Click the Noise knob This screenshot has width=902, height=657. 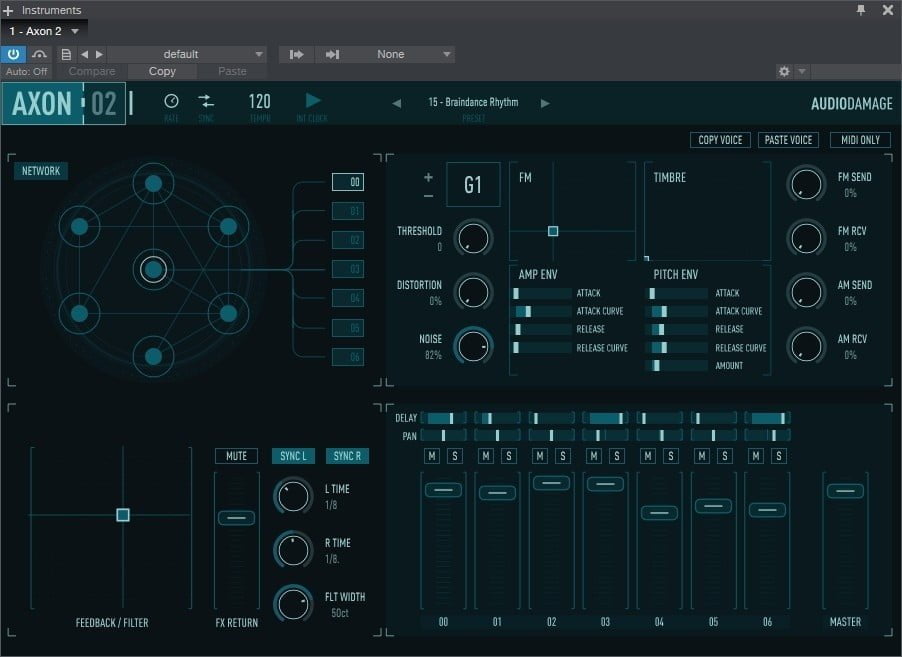click(473, 346)
